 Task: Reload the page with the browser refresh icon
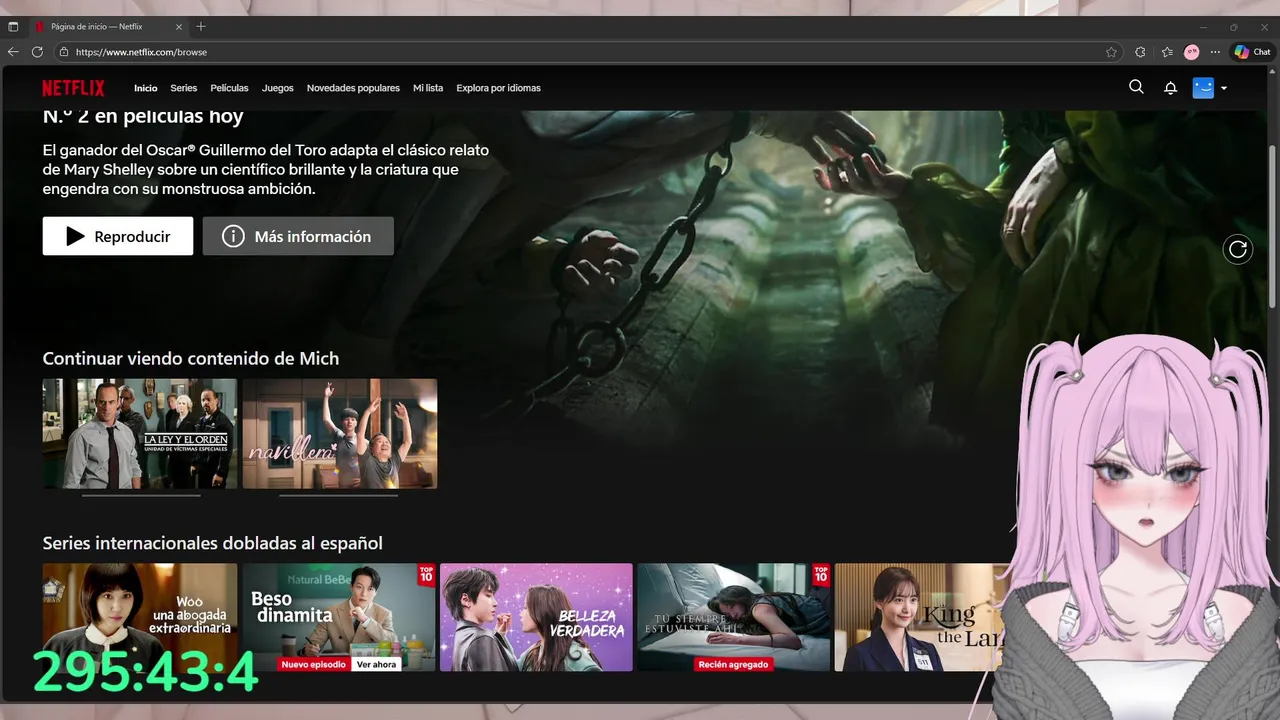coord(37,52)
